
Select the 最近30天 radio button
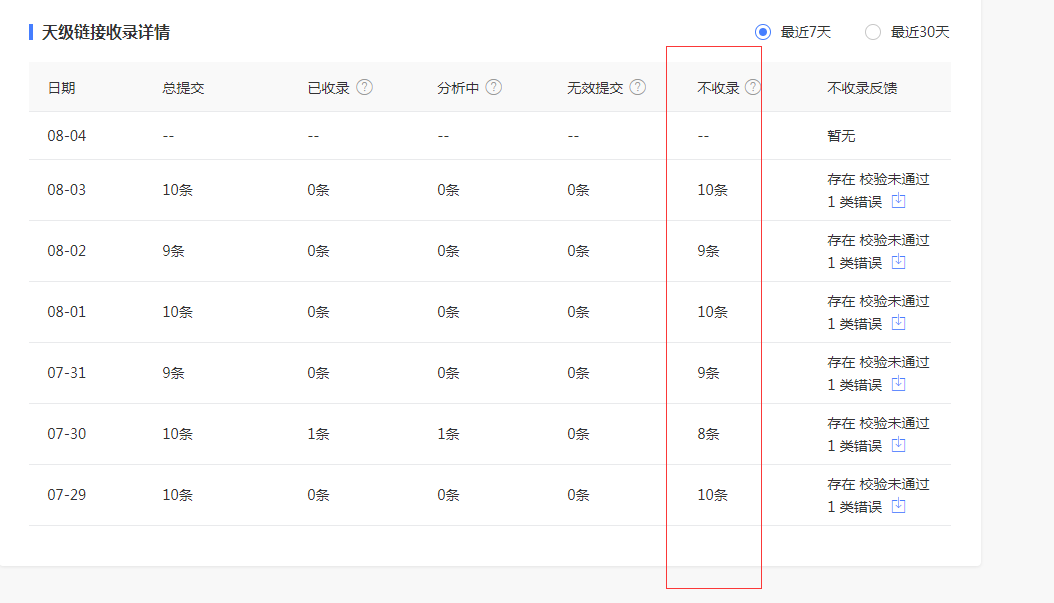tap(873, 32)
